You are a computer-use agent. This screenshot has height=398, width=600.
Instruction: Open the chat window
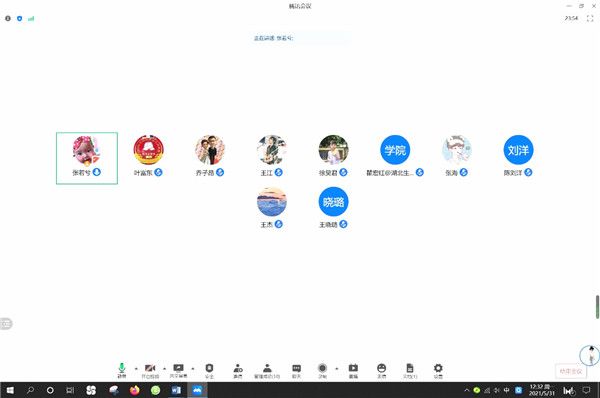[x=296, y=370]
